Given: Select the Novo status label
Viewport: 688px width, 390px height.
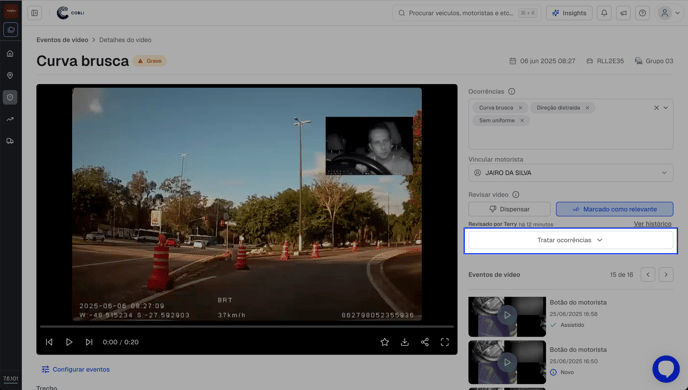Looking at the screenshot, I should click(x=562, y=372).
